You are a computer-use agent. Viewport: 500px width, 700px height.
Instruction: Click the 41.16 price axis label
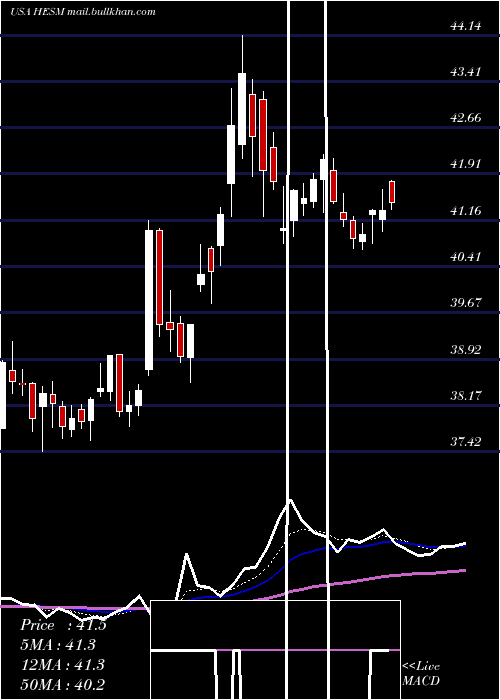point(466,211)
